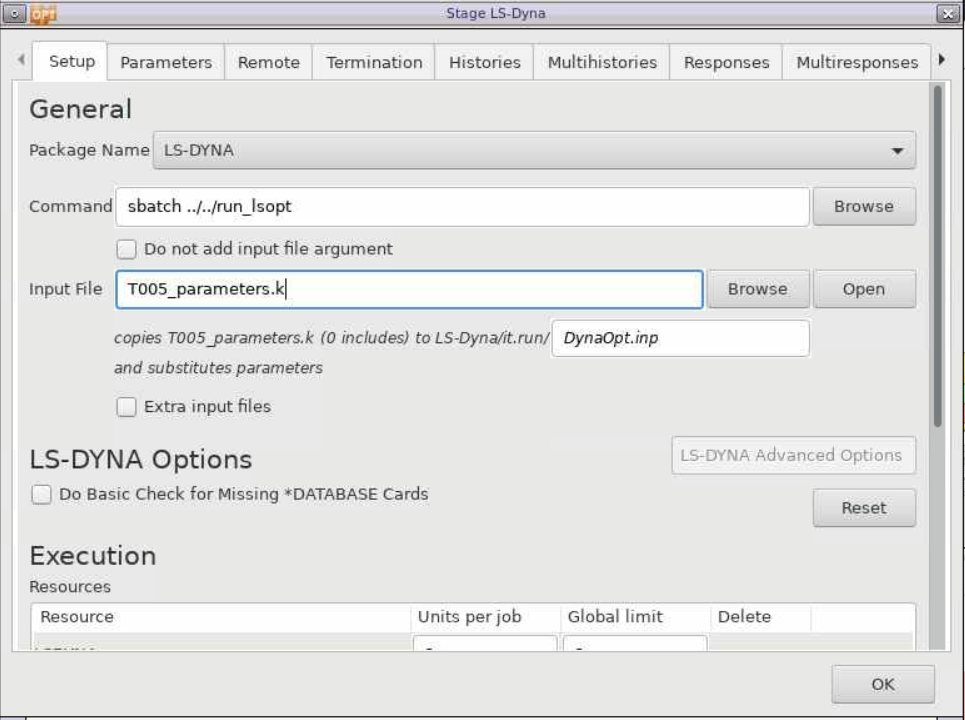Open the Multiresponses tab
Viewport: 965px width, 720px height.
tap(857, 62)
